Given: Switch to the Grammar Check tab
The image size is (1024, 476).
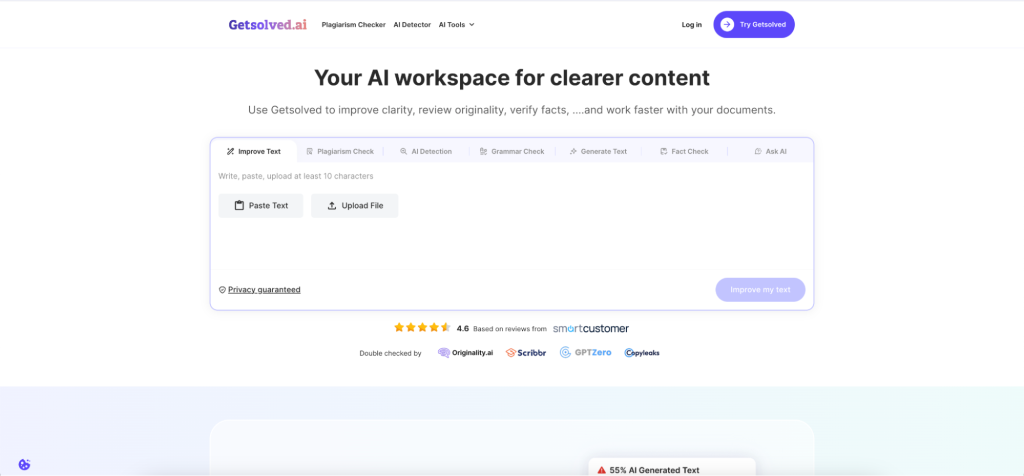Looking at the screenshot, I should (x=512, y=151).
